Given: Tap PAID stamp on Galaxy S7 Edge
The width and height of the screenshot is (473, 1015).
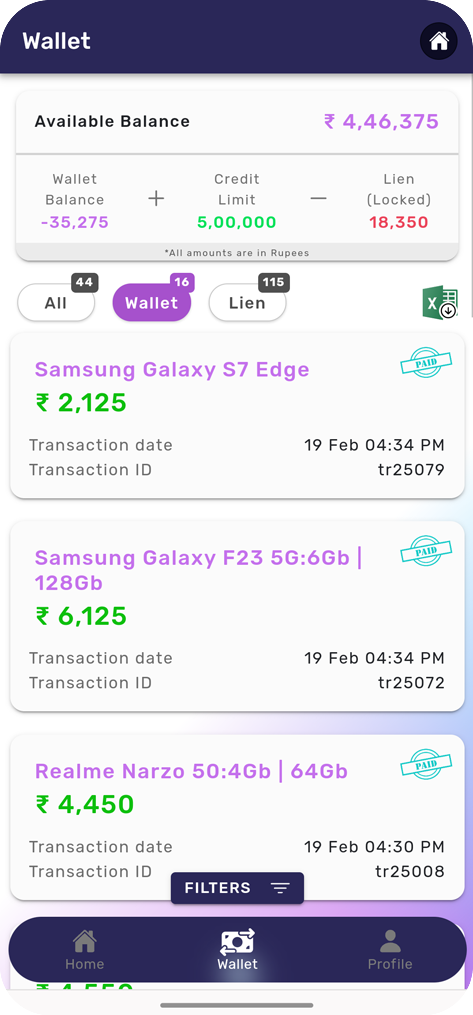Looking at the screenshot, I should (426, 362).
